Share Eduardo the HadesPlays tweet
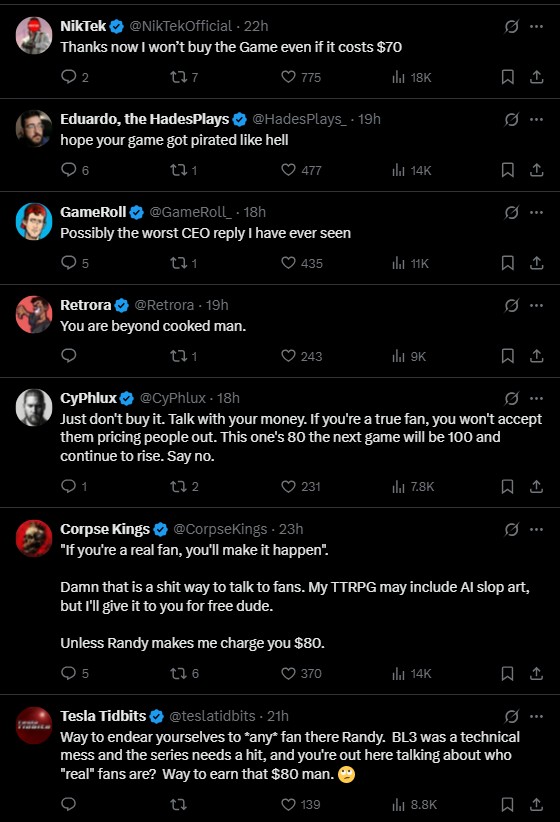Viewport: 560px width, 822px height. pyautogui.click(x=536, y=170)
